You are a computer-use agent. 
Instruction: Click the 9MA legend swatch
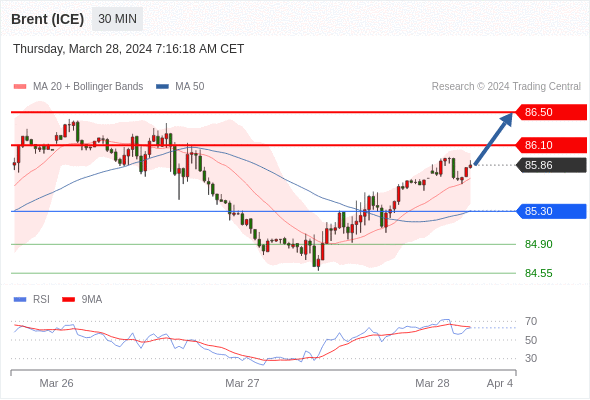coord(68,300)
